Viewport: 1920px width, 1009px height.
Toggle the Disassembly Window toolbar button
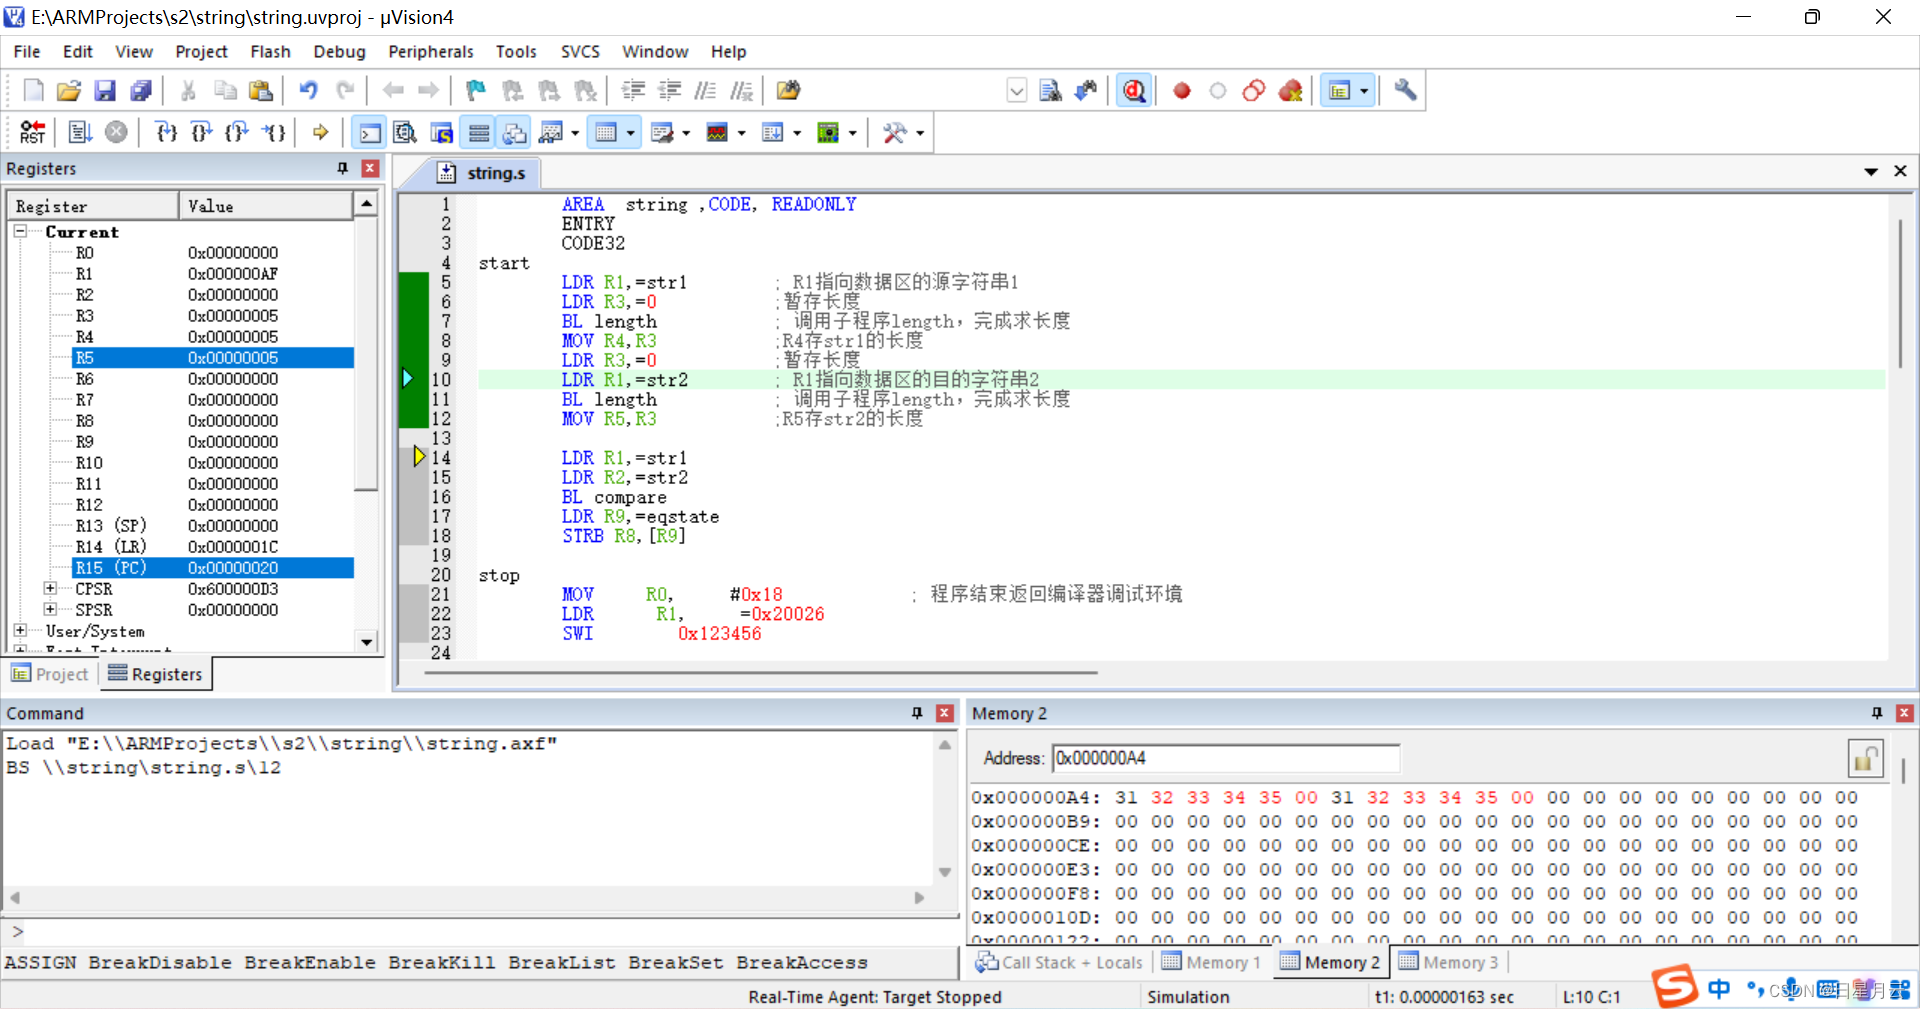tap(405, 132)
